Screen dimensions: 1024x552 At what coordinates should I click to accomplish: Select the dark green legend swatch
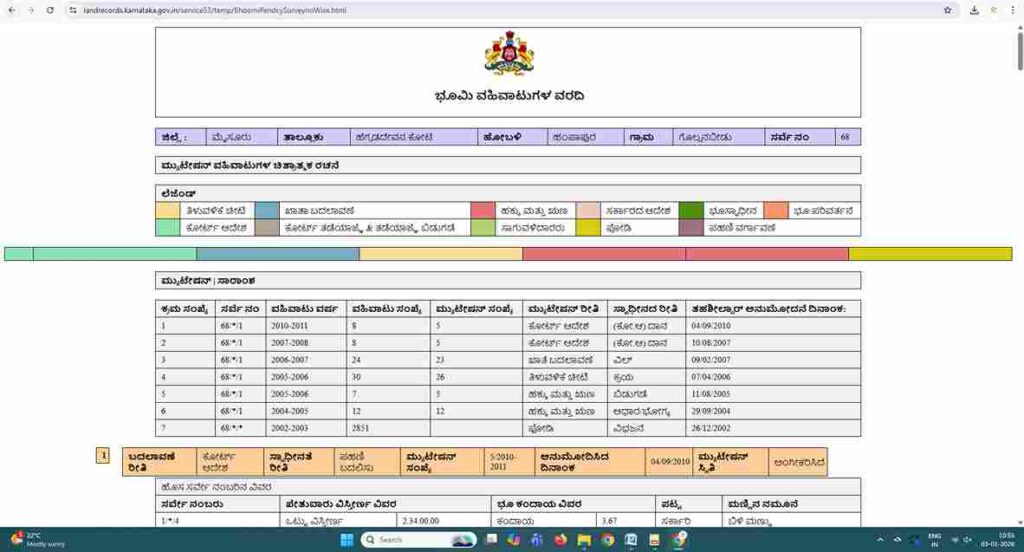[x=691, y=211]
